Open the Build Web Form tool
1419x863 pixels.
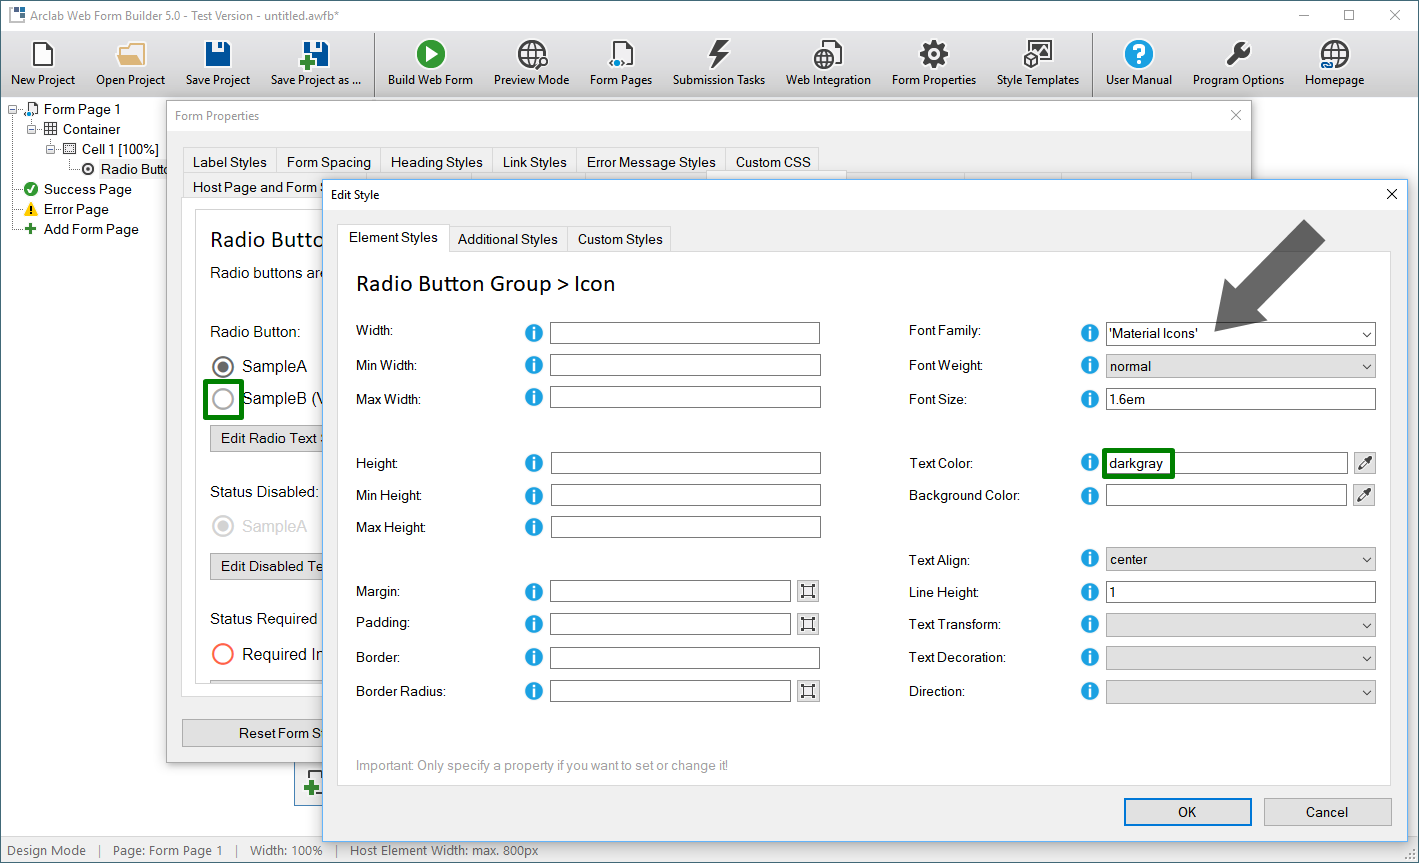click(430, 62)
